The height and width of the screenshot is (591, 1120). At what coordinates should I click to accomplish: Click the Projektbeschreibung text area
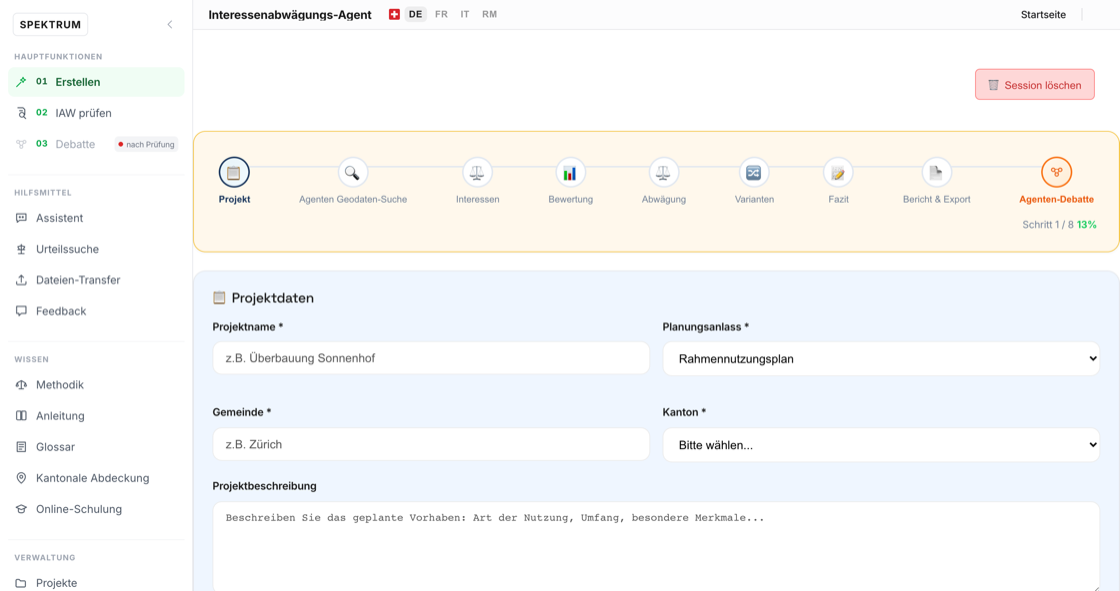tap(656, 547)
